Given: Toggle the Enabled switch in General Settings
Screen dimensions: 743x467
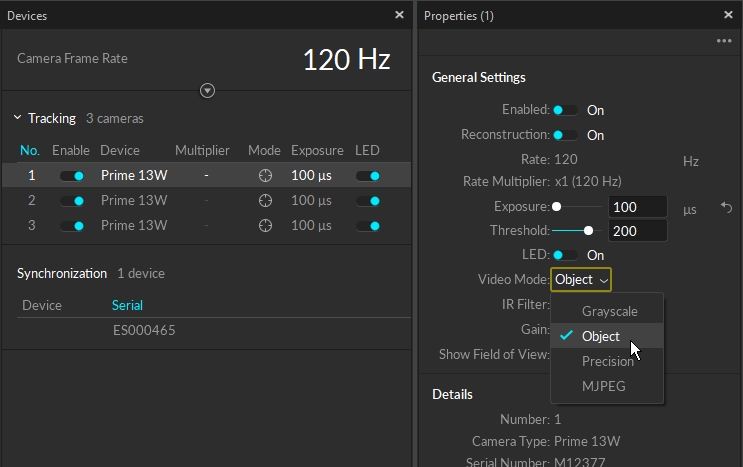Looking at the screenshot, I should click(565, 110).
